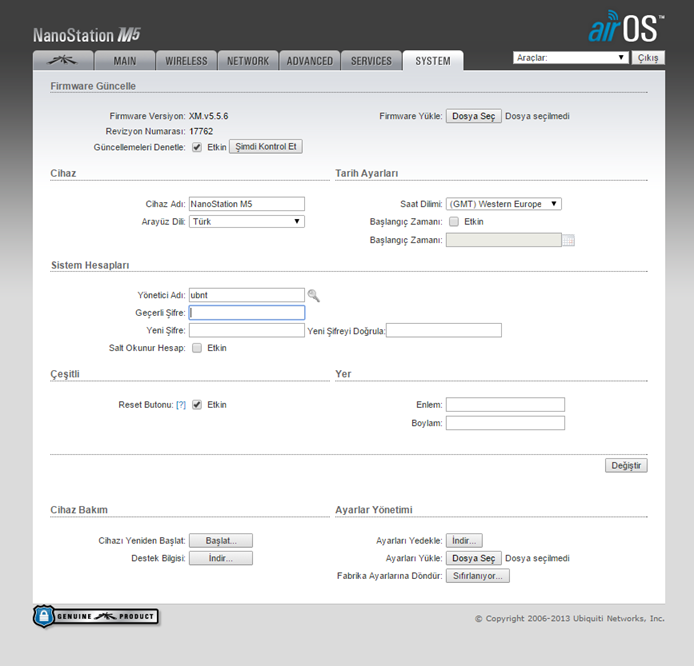
Task: Click Şimdi Kontrol Et button
Action: click(266, 146)
